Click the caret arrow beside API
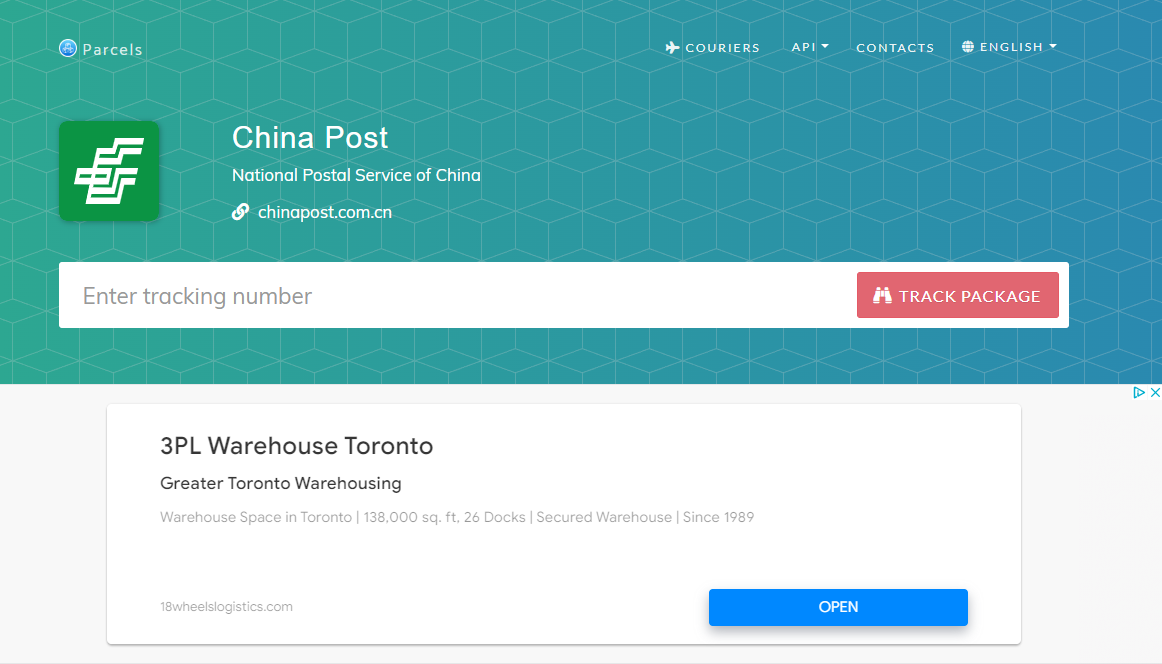 825,47
